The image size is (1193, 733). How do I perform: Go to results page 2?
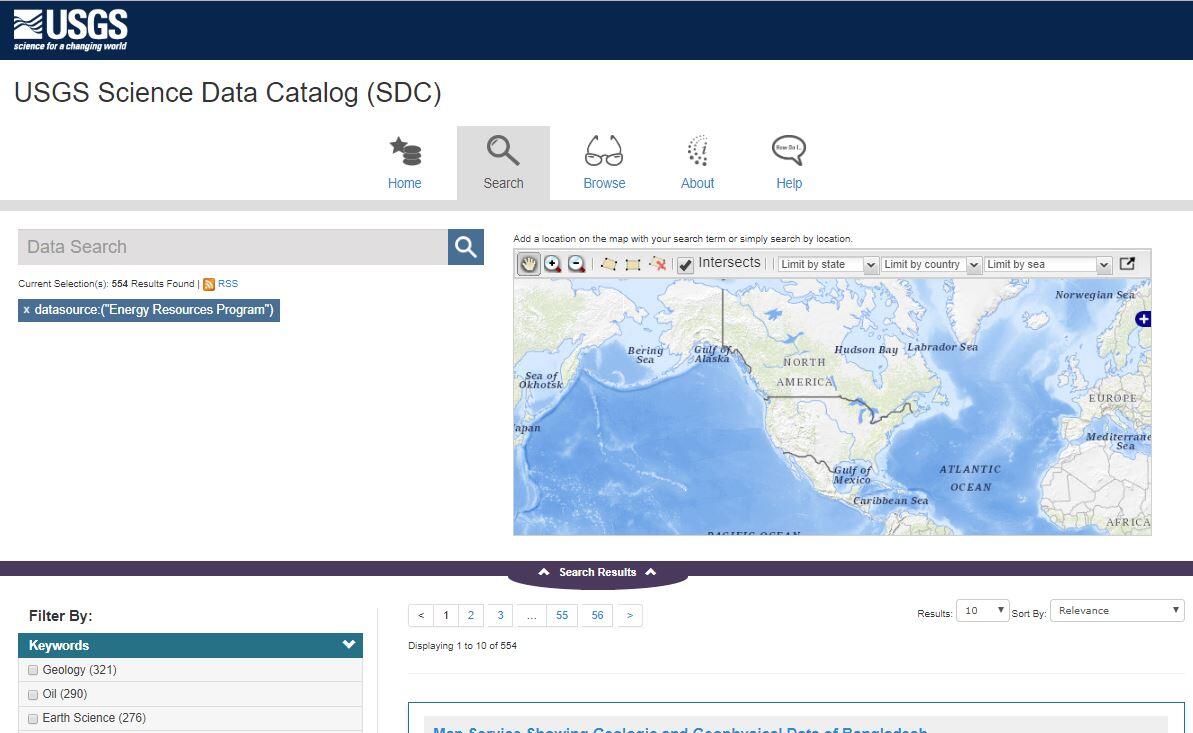471,615
